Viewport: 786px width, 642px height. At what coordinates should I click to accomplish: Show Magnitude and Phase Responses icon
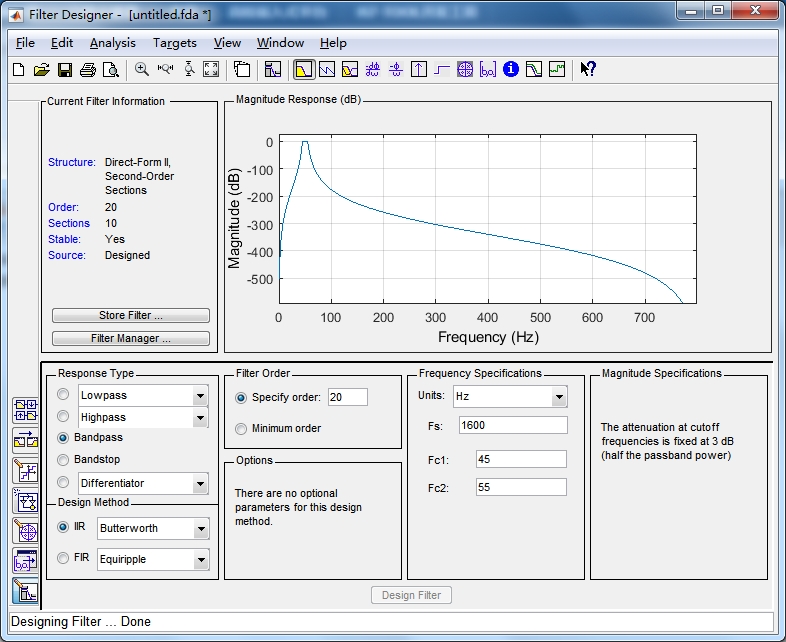pos(350,70)
